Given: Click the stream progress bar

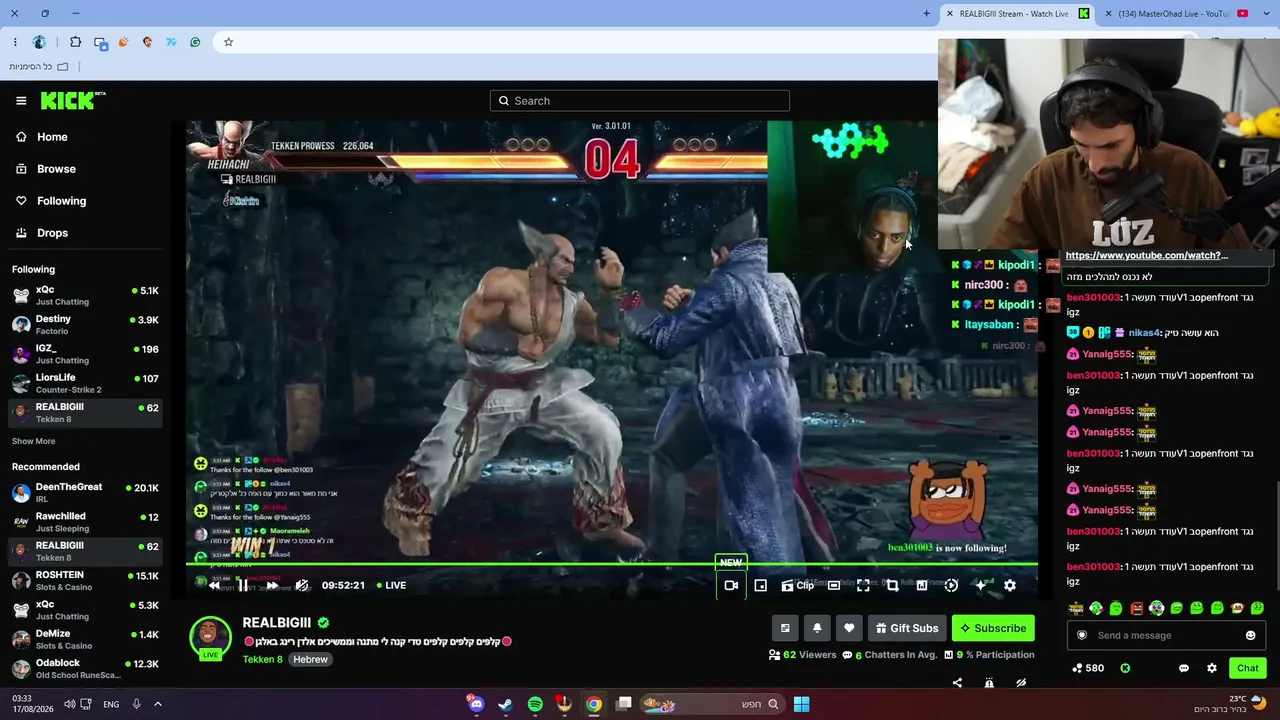Looking at the screenshot, I should tap(612, 565).
